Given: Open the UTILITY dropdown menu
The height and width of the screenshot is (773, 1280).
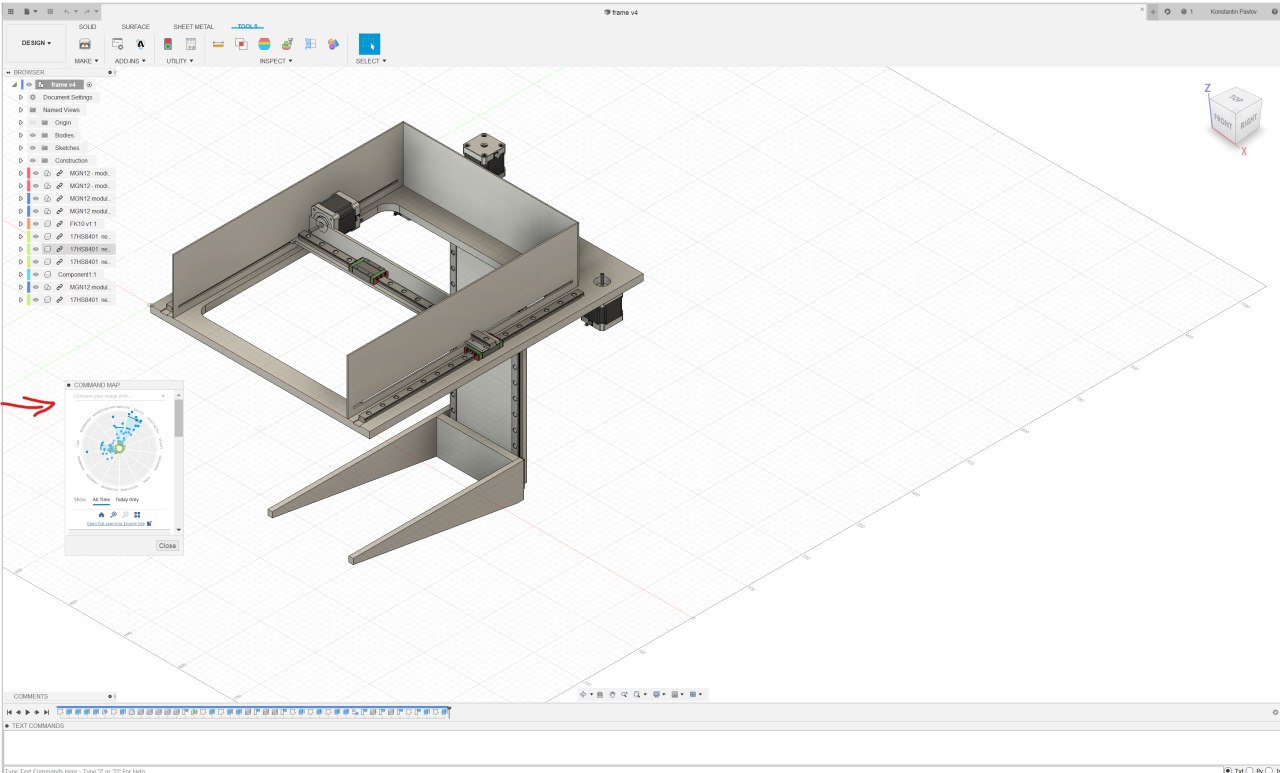Looking at the screenshot, I should pyautogui.click(x=179, y=61).
